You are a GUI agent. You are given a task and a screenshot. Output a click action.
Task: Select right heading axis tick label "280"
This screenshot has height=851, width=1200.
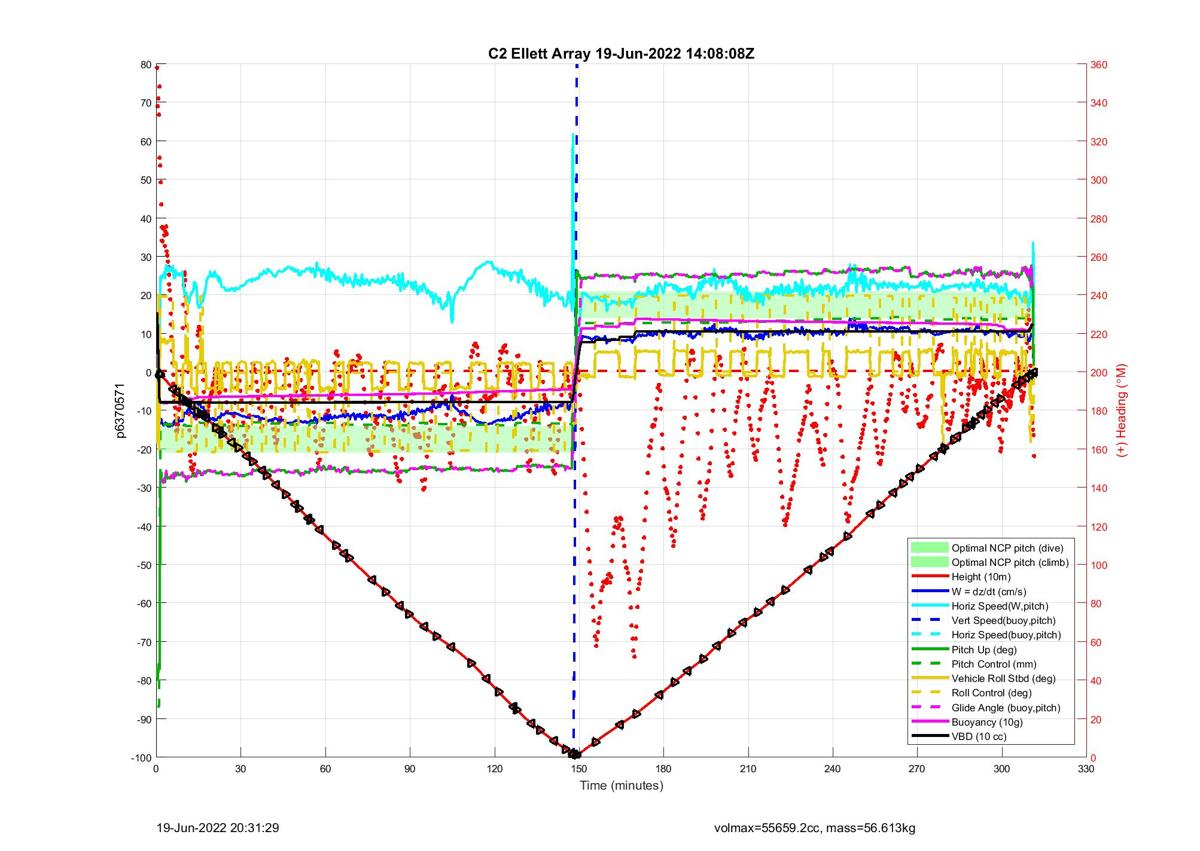point(1100,219)
